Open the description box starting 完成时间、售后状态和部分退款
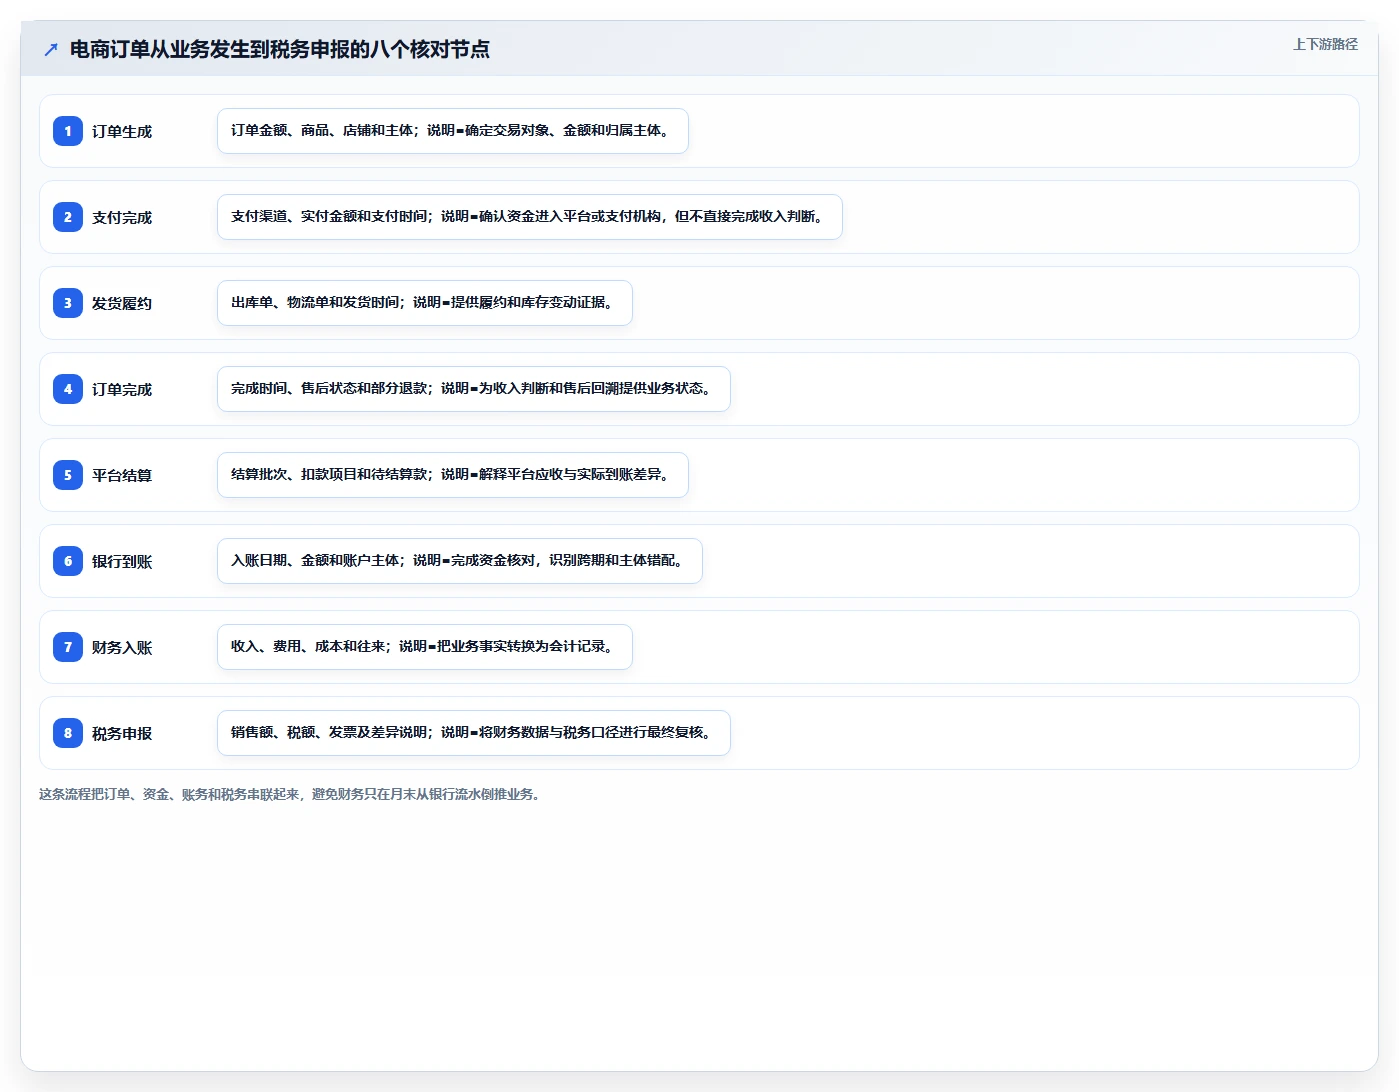 click(x=474, y=389)
